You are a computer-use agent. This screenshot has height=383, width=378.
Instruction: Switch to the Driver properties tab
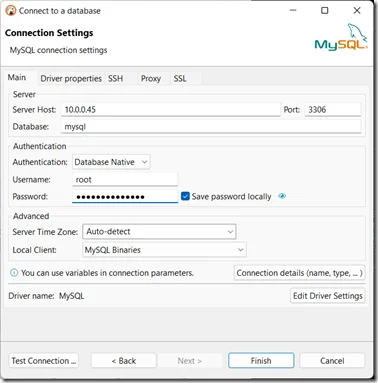pyautogui.click(x=71, y=79)
